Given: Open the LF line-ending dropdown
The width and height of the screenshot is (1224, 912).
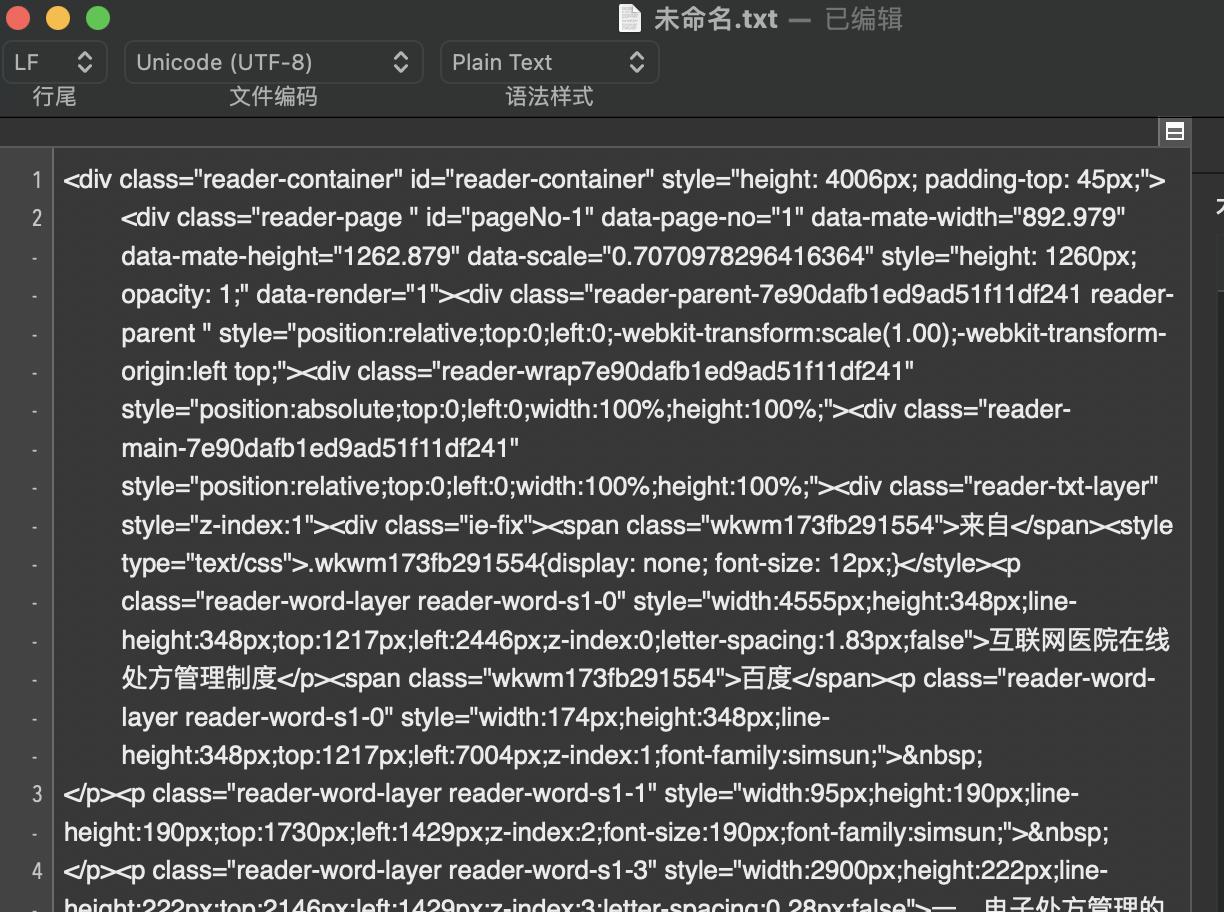Looking at the screenshot, I should point(50,62).
